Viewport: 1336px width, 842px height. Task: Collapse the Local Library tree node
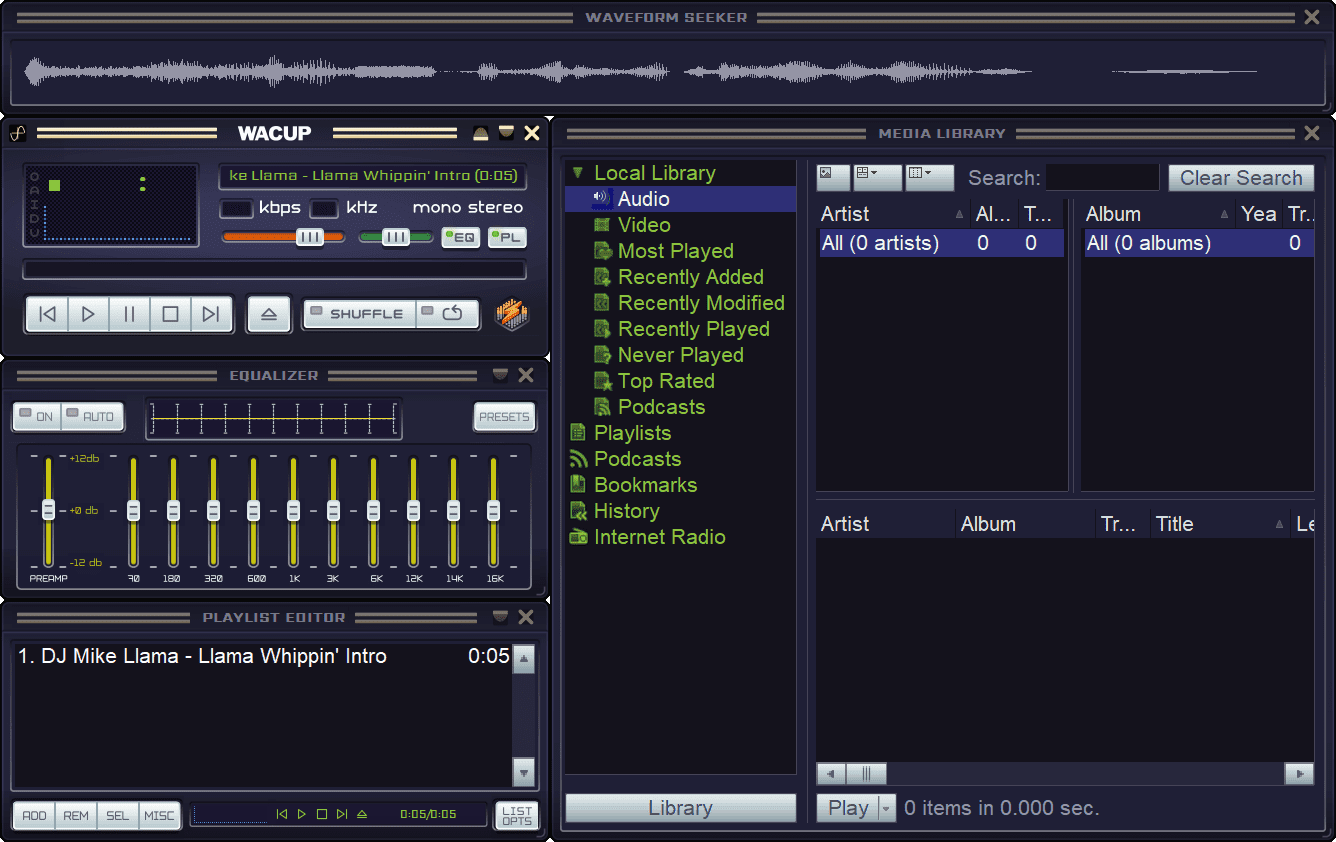tap(577, 173)
